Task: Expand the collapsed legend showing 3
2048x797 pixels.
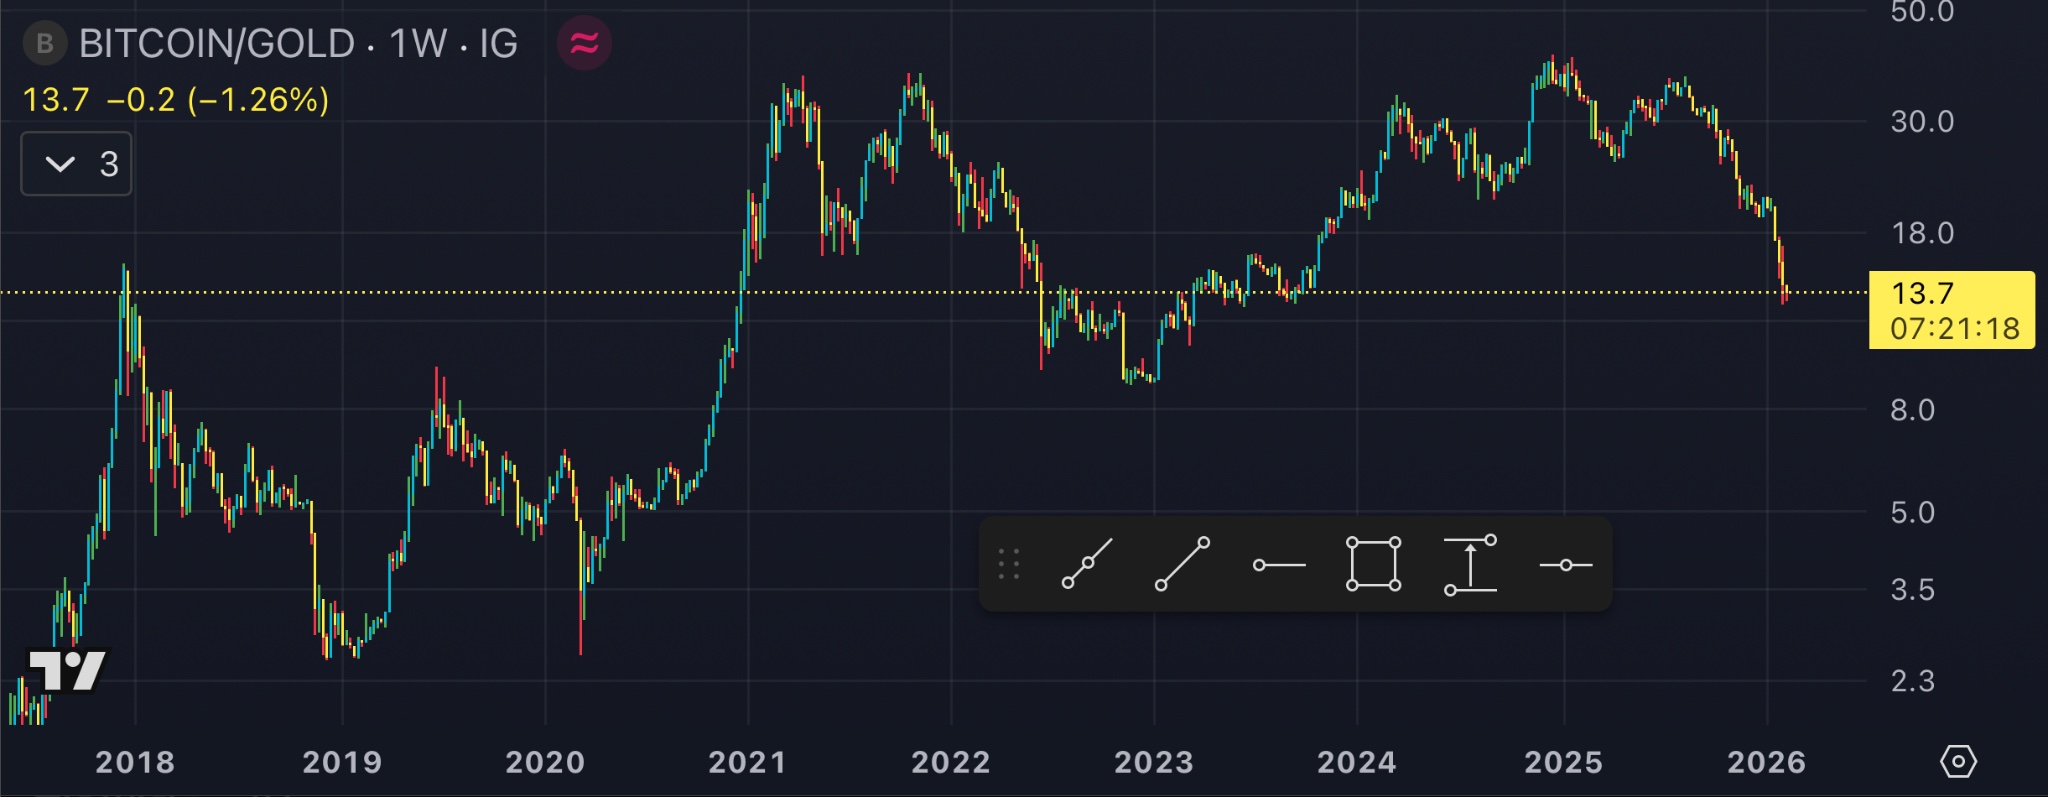Action: (x=77, y=164)
